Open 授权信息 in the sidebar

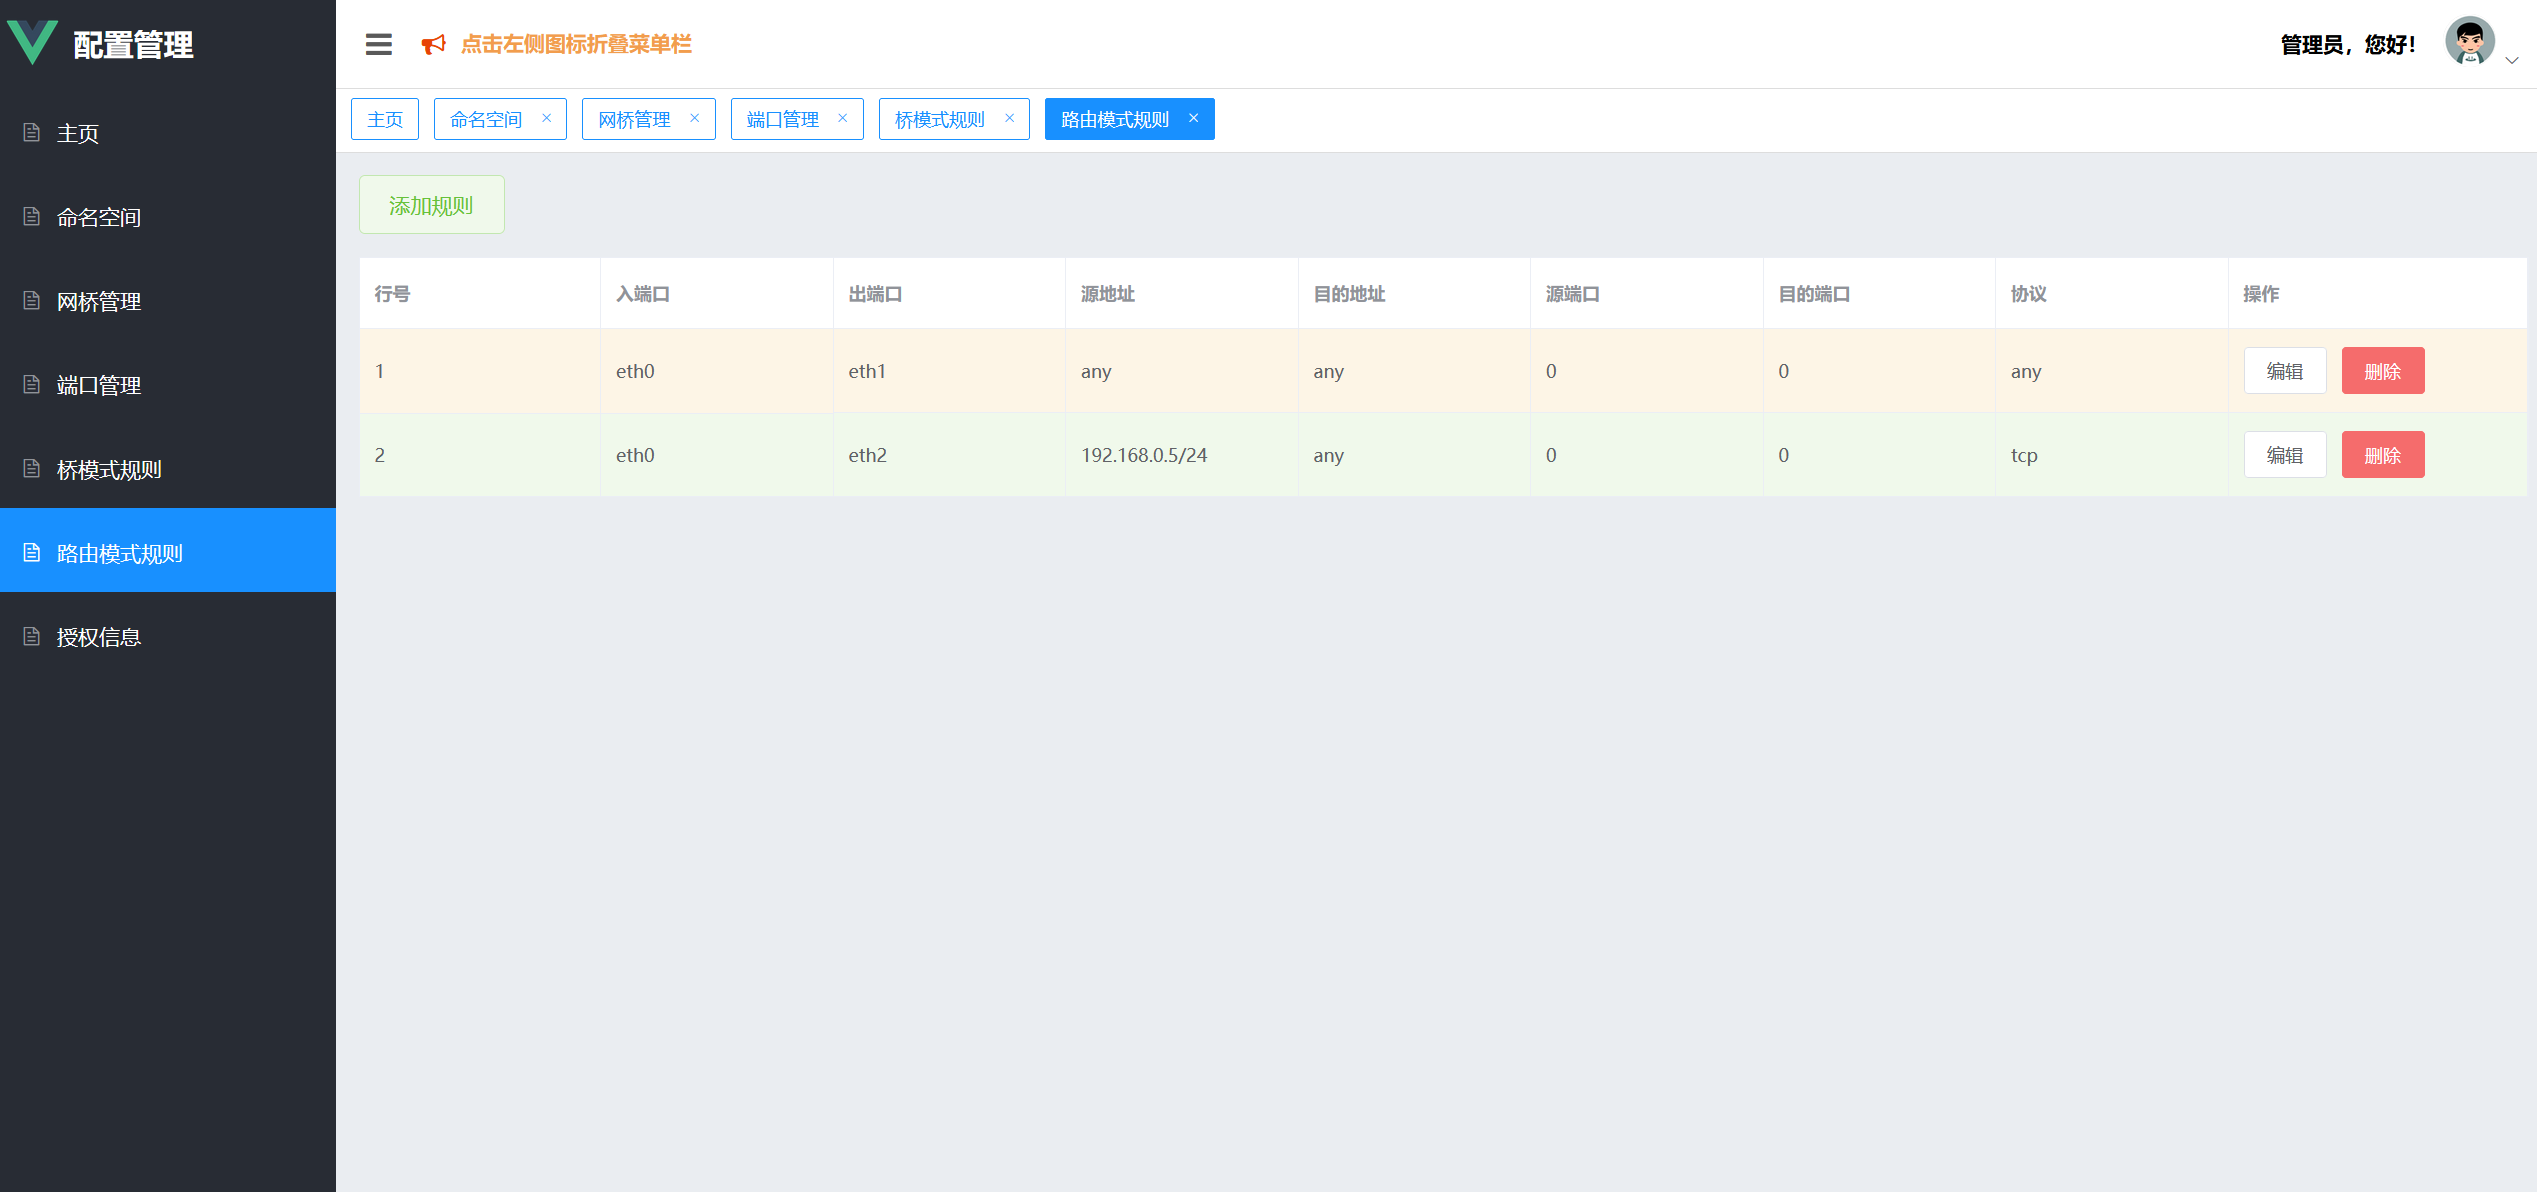tap(99, 637)
